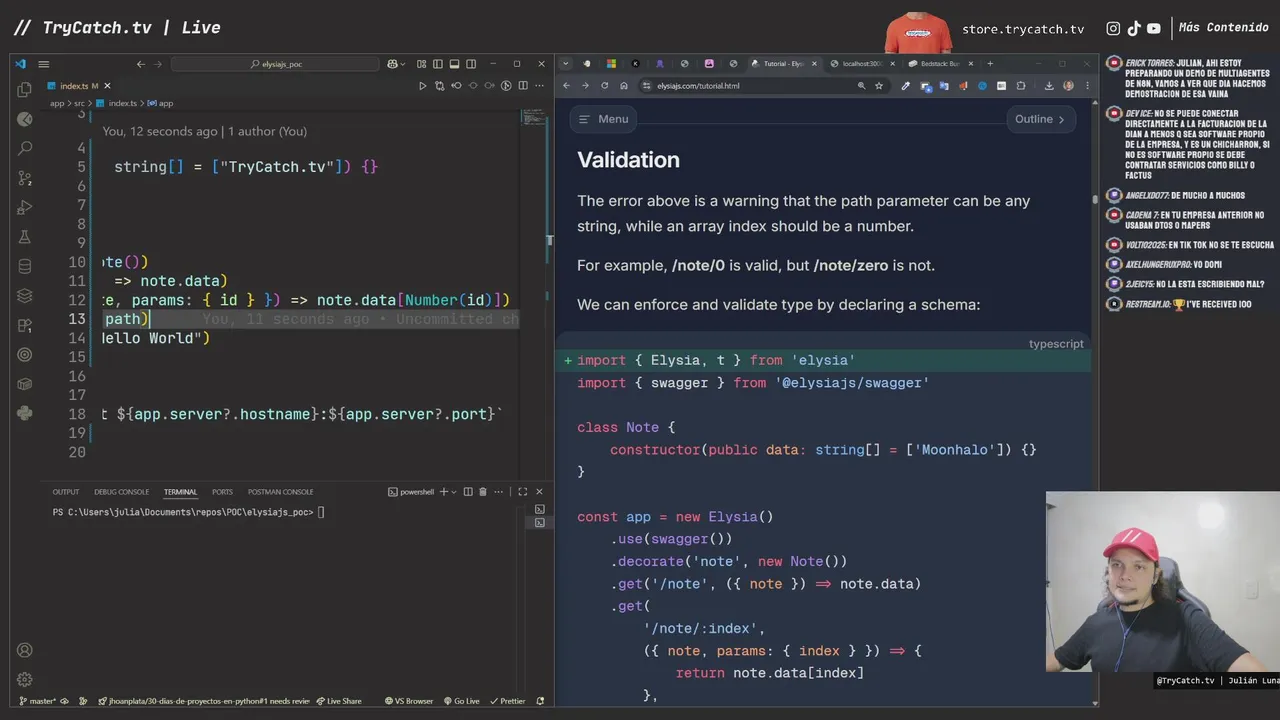Select the TERMINAL panel tab
This screenshot has height=720, width=1280.
point(181,492)
